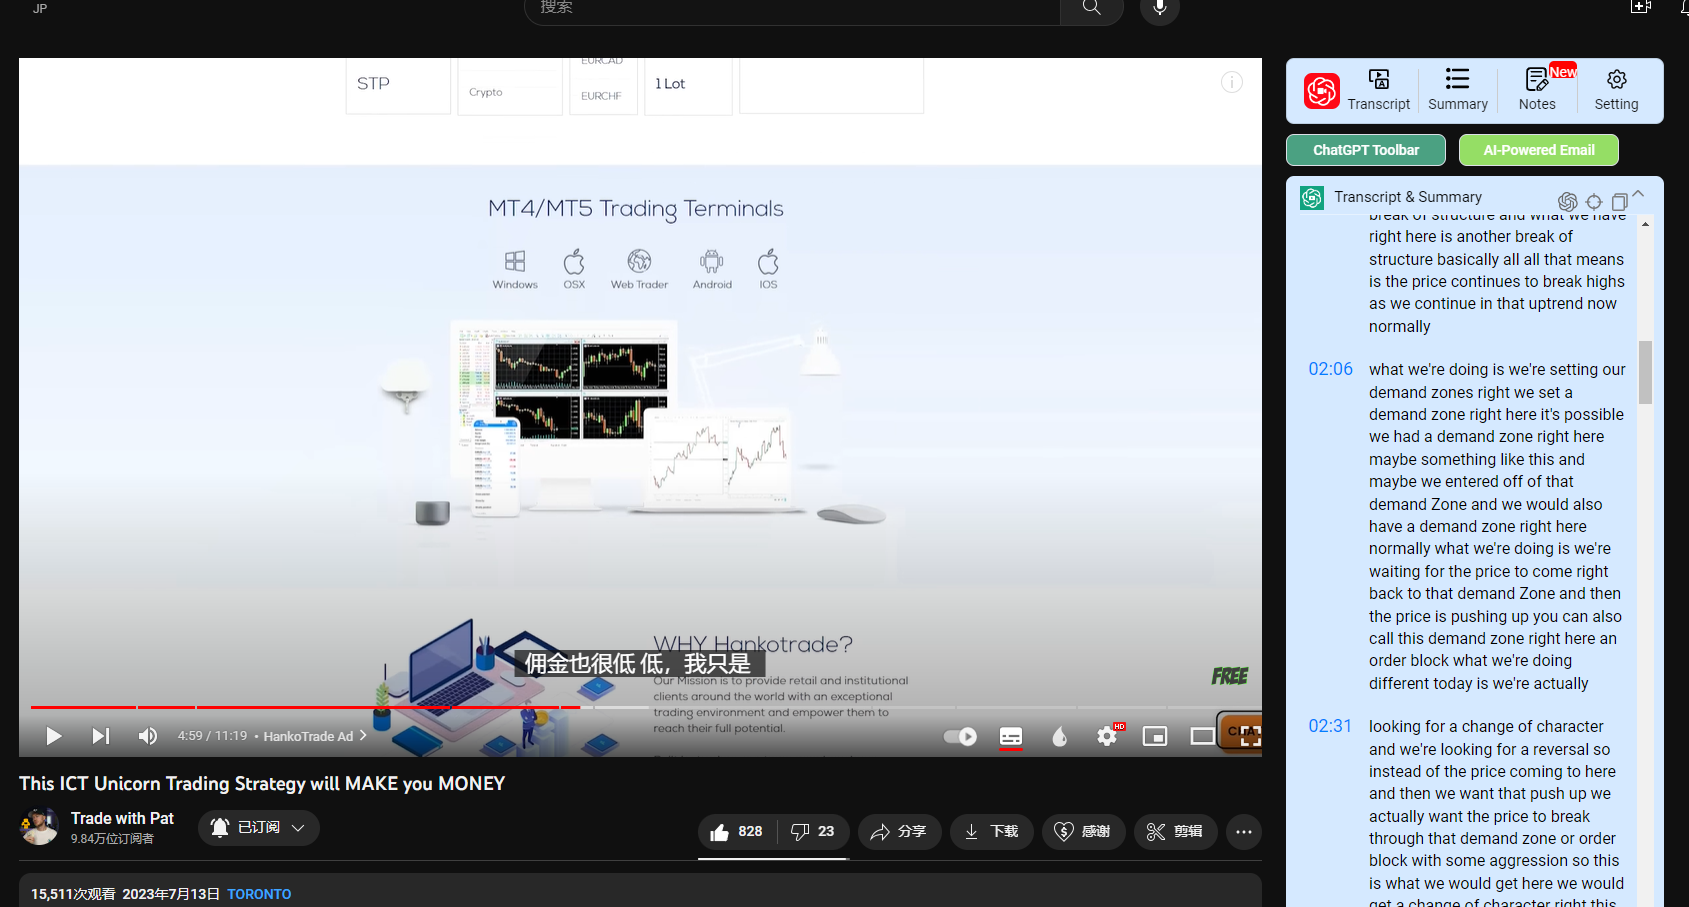Viewport: 1689px width, 907px height.
Task: Share the video via 分享 button
Action: 899,831
